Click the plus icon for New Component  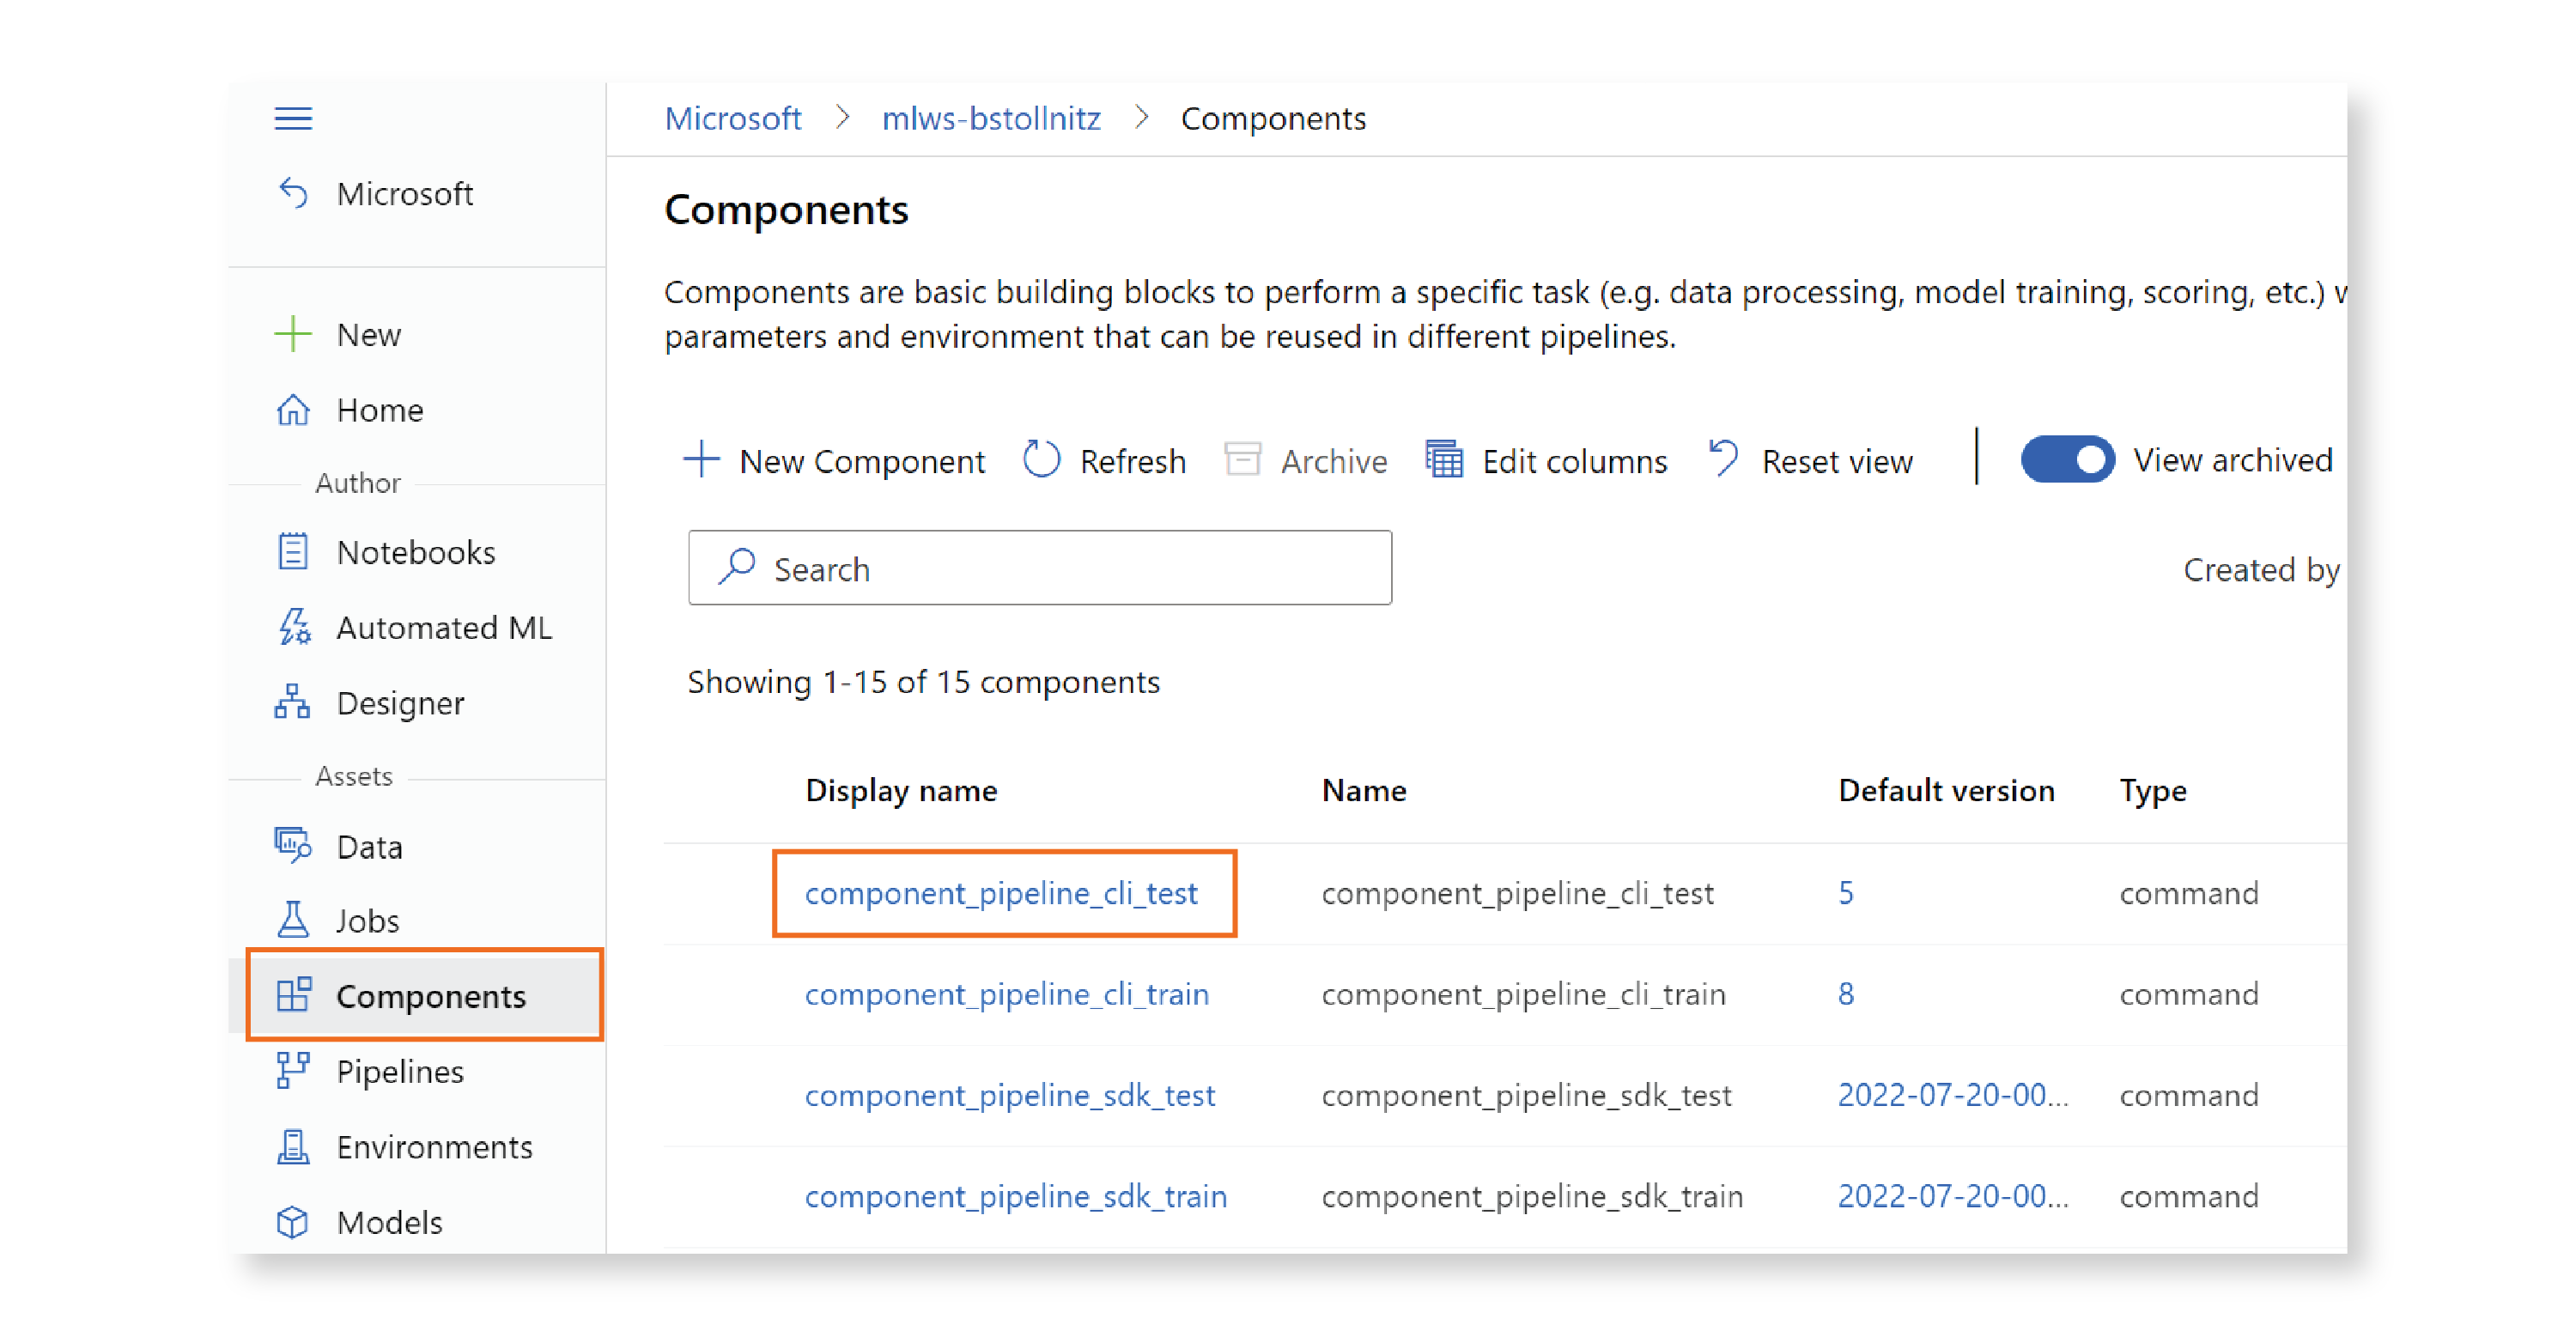click(702, 461)
